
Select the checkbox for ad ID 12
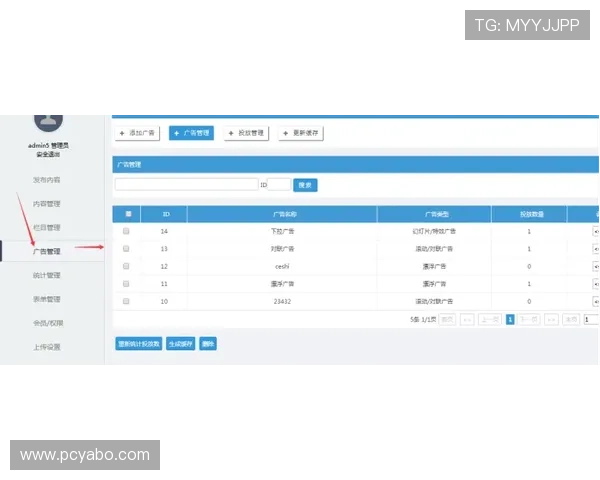[126, 266]
